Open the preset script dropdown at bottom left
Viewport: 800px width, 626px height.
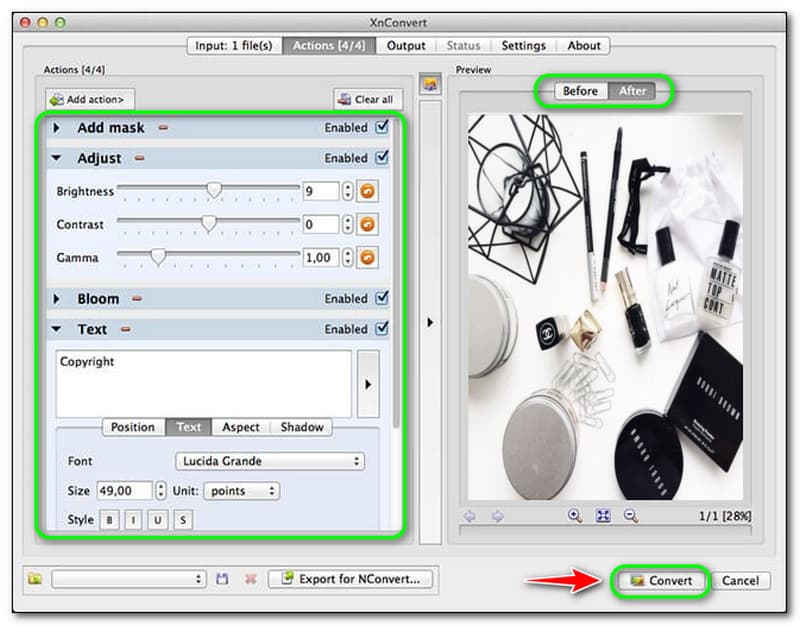coord(129,579)
